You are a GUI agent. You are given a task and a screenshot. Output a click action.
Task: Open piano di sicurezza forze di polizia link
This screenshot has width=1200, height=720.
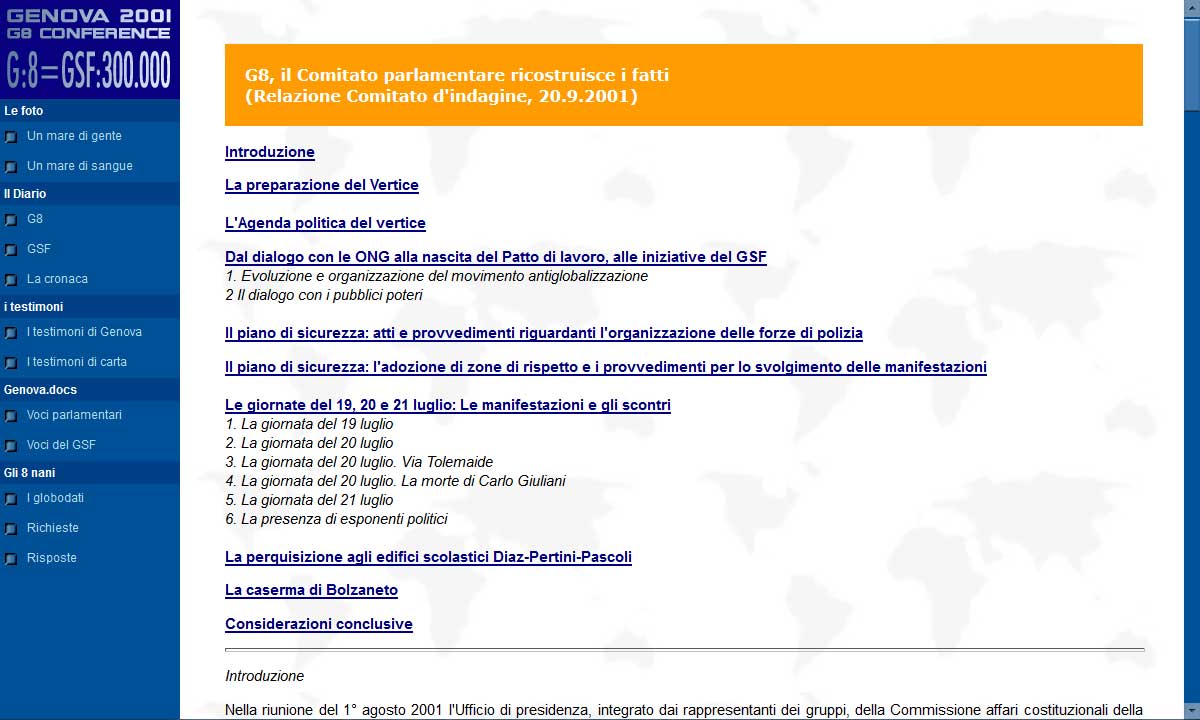[x=544, y=333]
